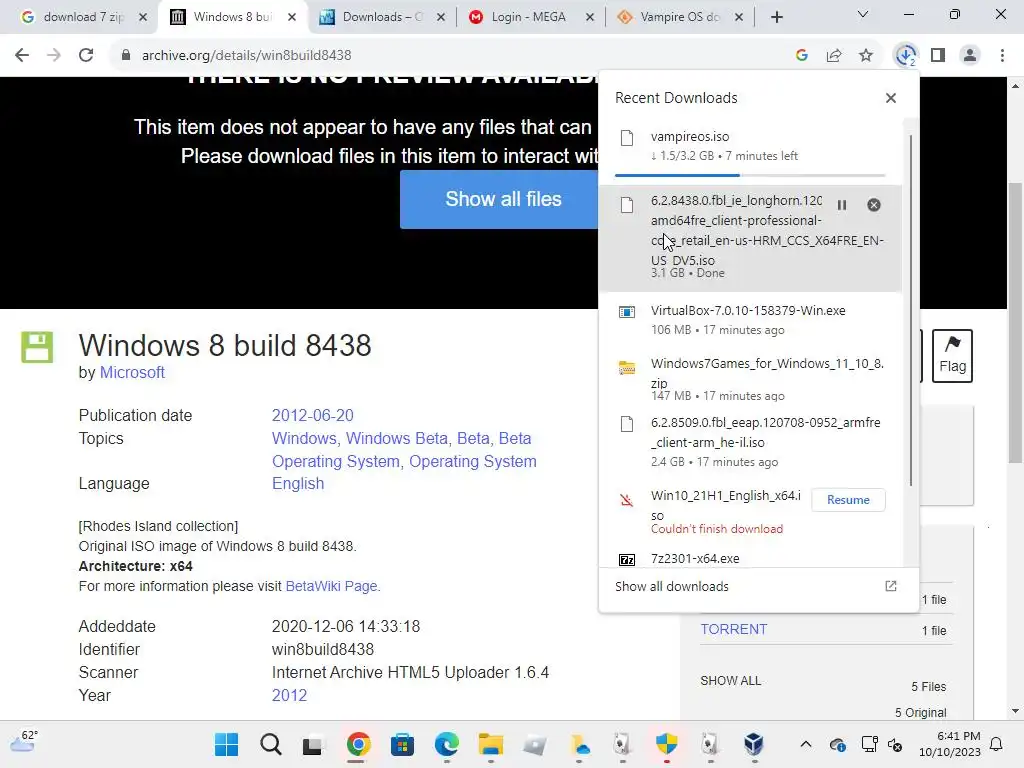Open Windows Security shield on taskbar

coord(667,744)
